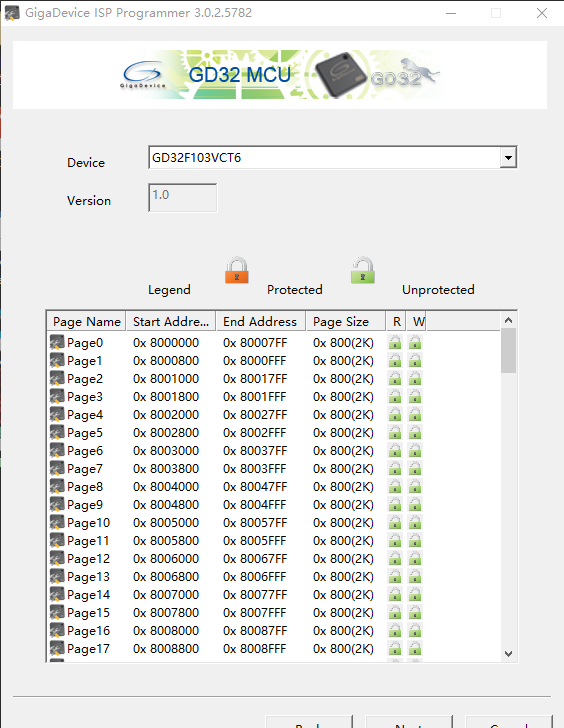
Task: Toggle the write lock for Page0
Action: point(415,342)
